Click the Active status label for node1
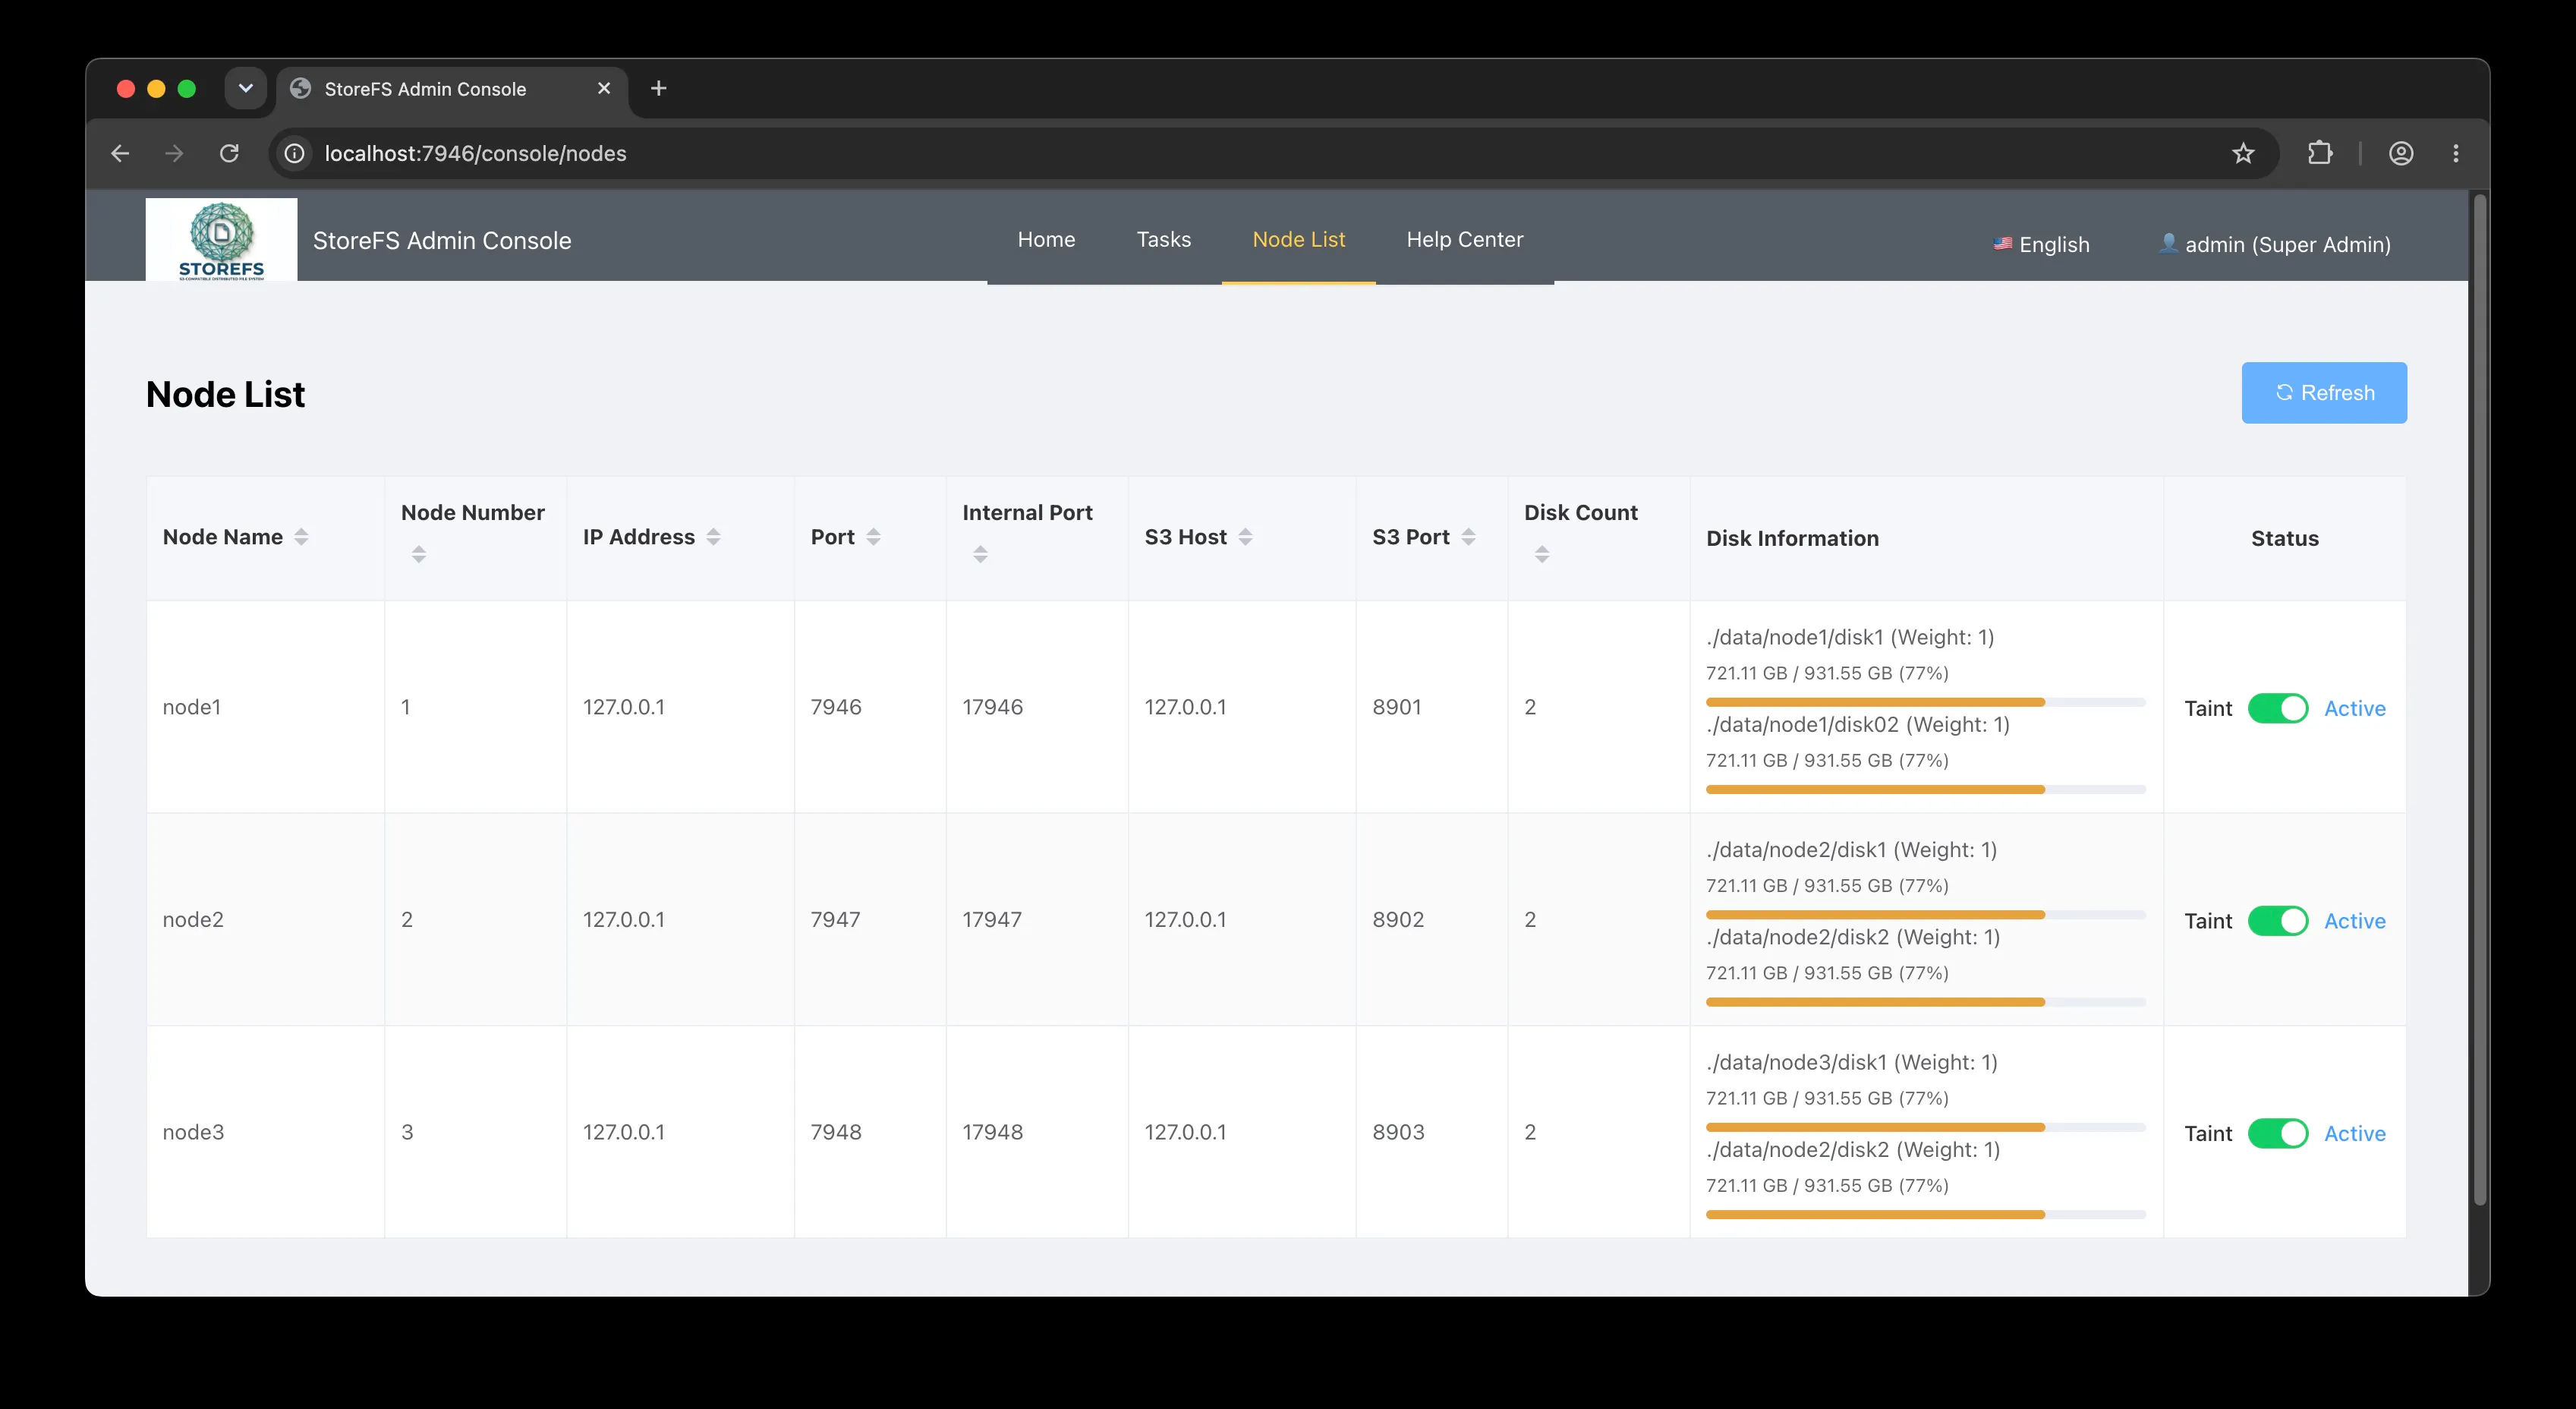 coord(2355,708)
